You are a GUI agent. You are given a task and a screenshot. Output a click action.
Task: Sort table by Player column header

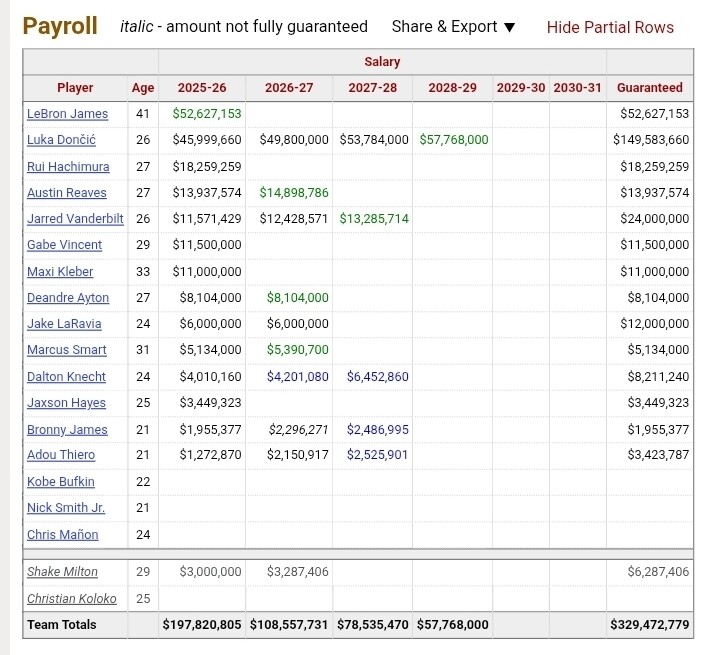coord(75,88)
